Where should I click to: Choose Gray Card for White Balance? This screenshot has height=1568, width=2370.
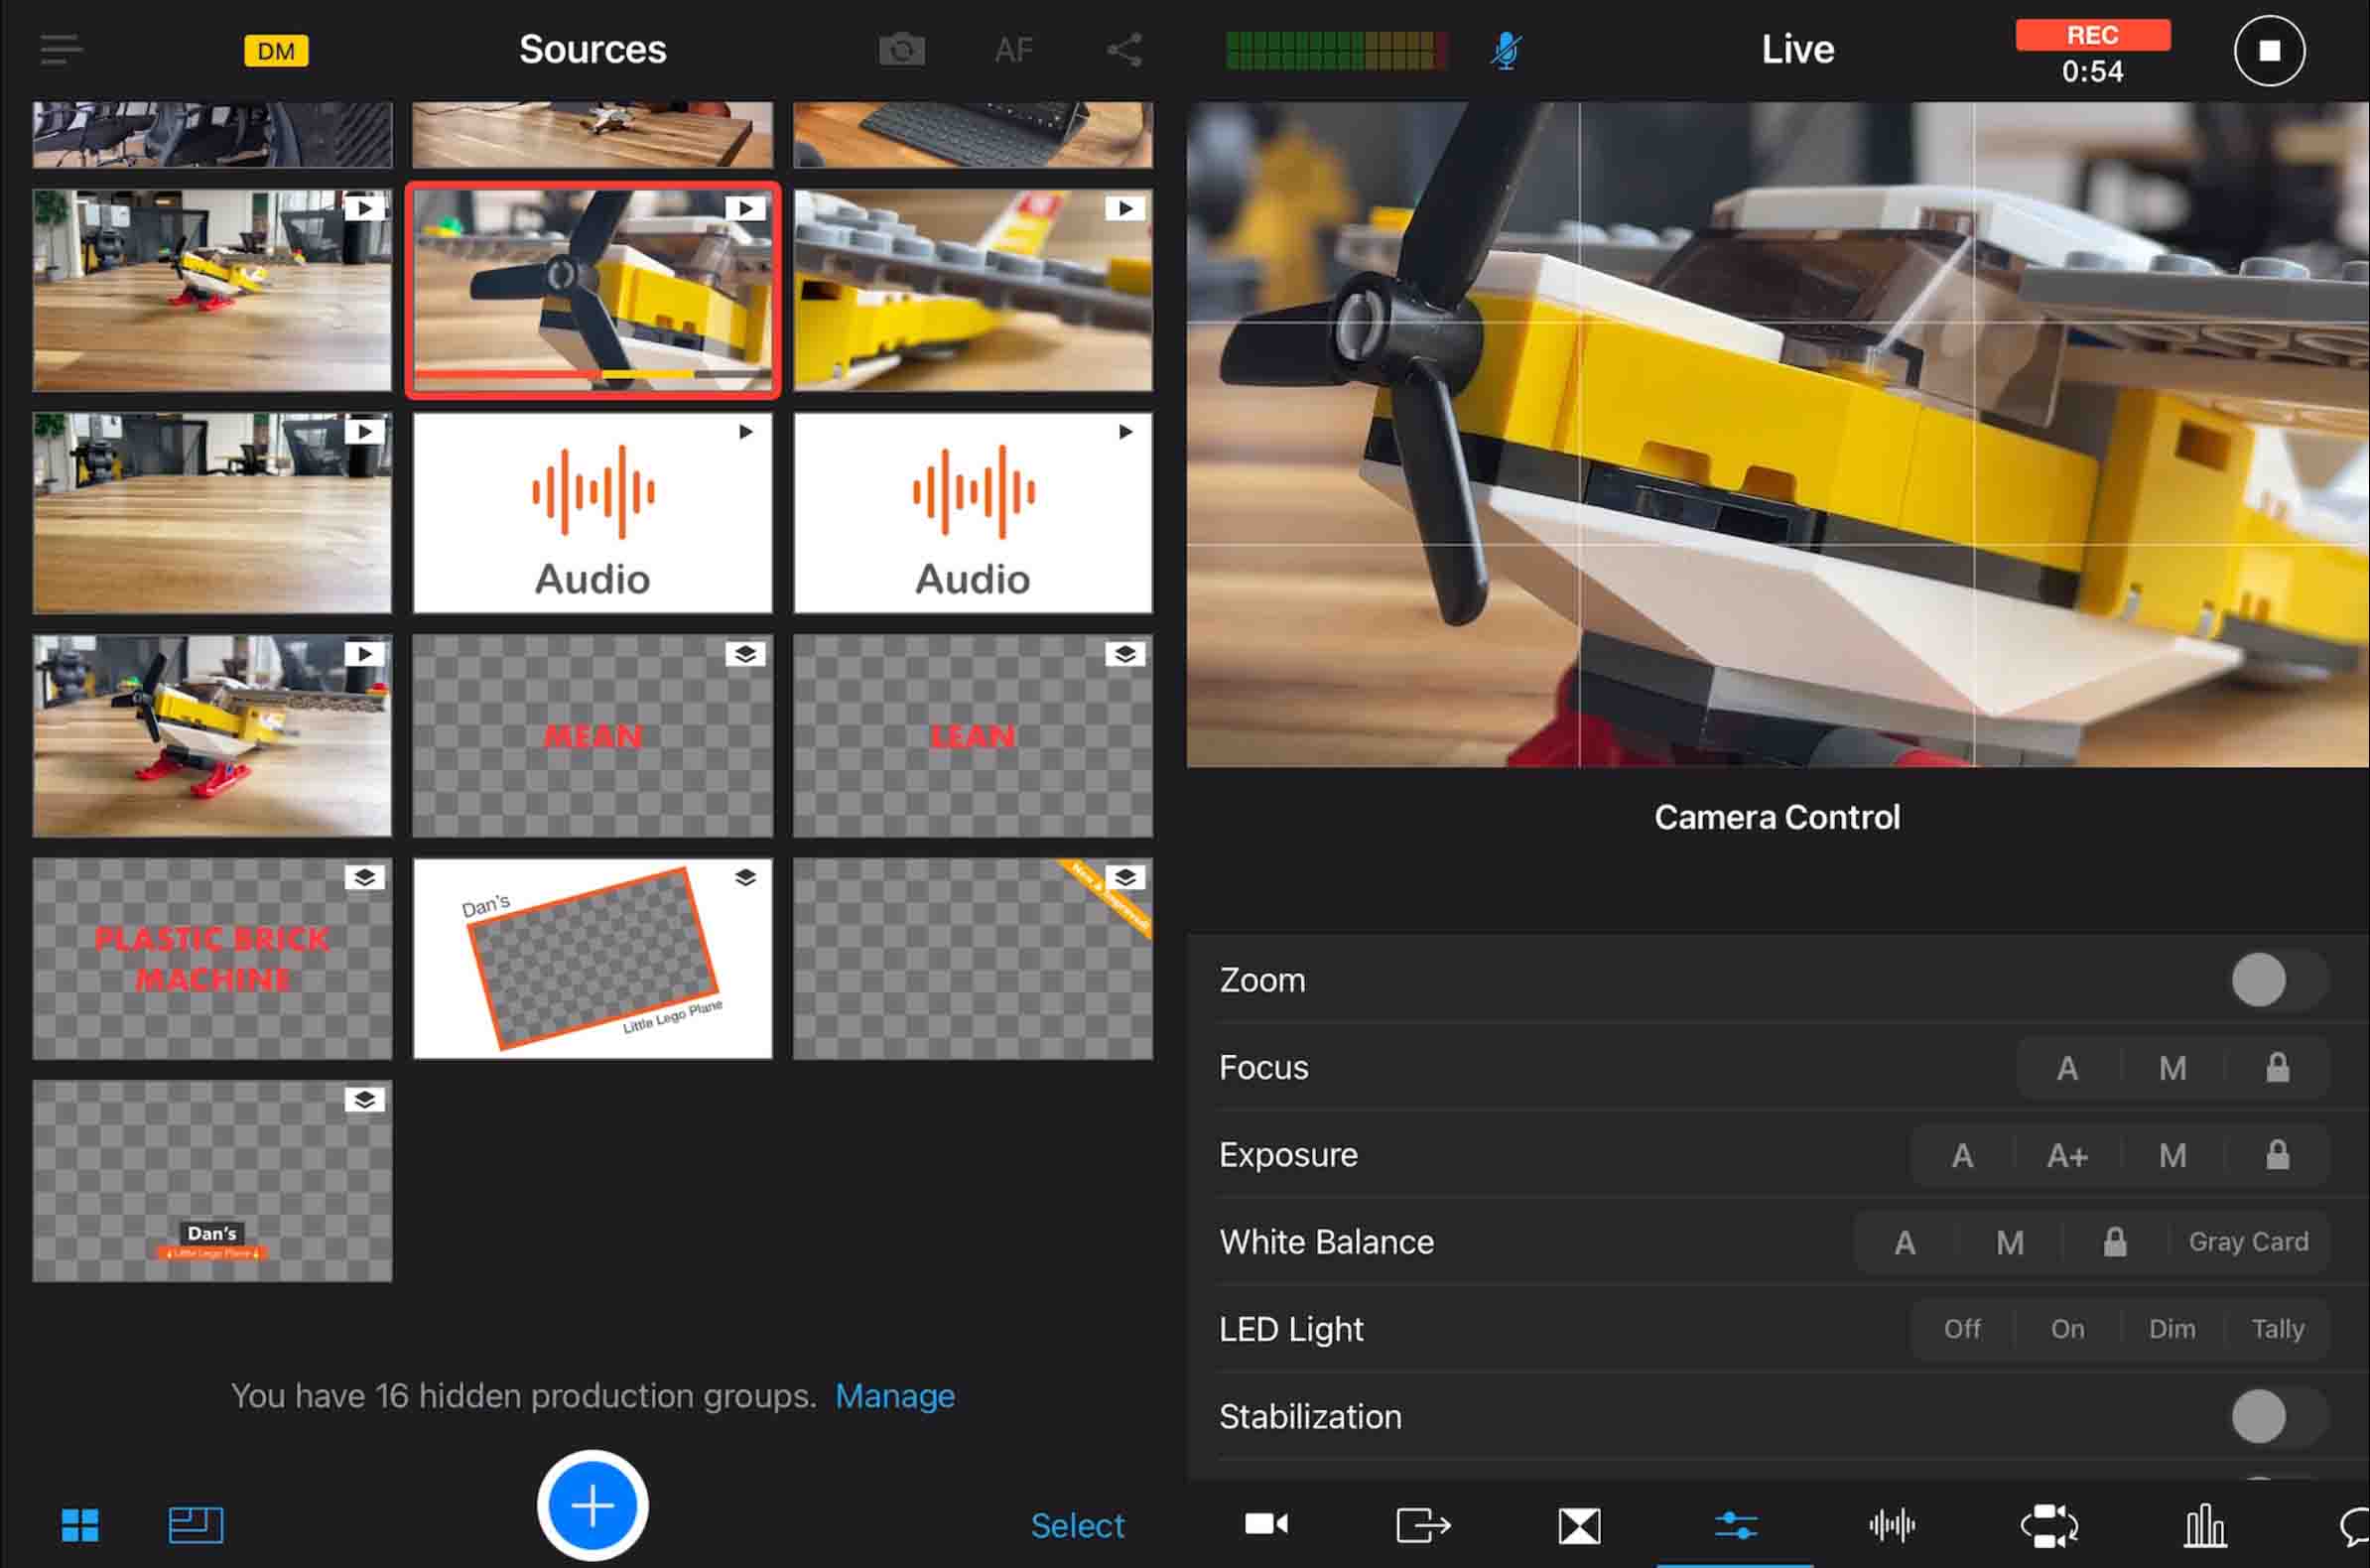pos(2247,1242)
